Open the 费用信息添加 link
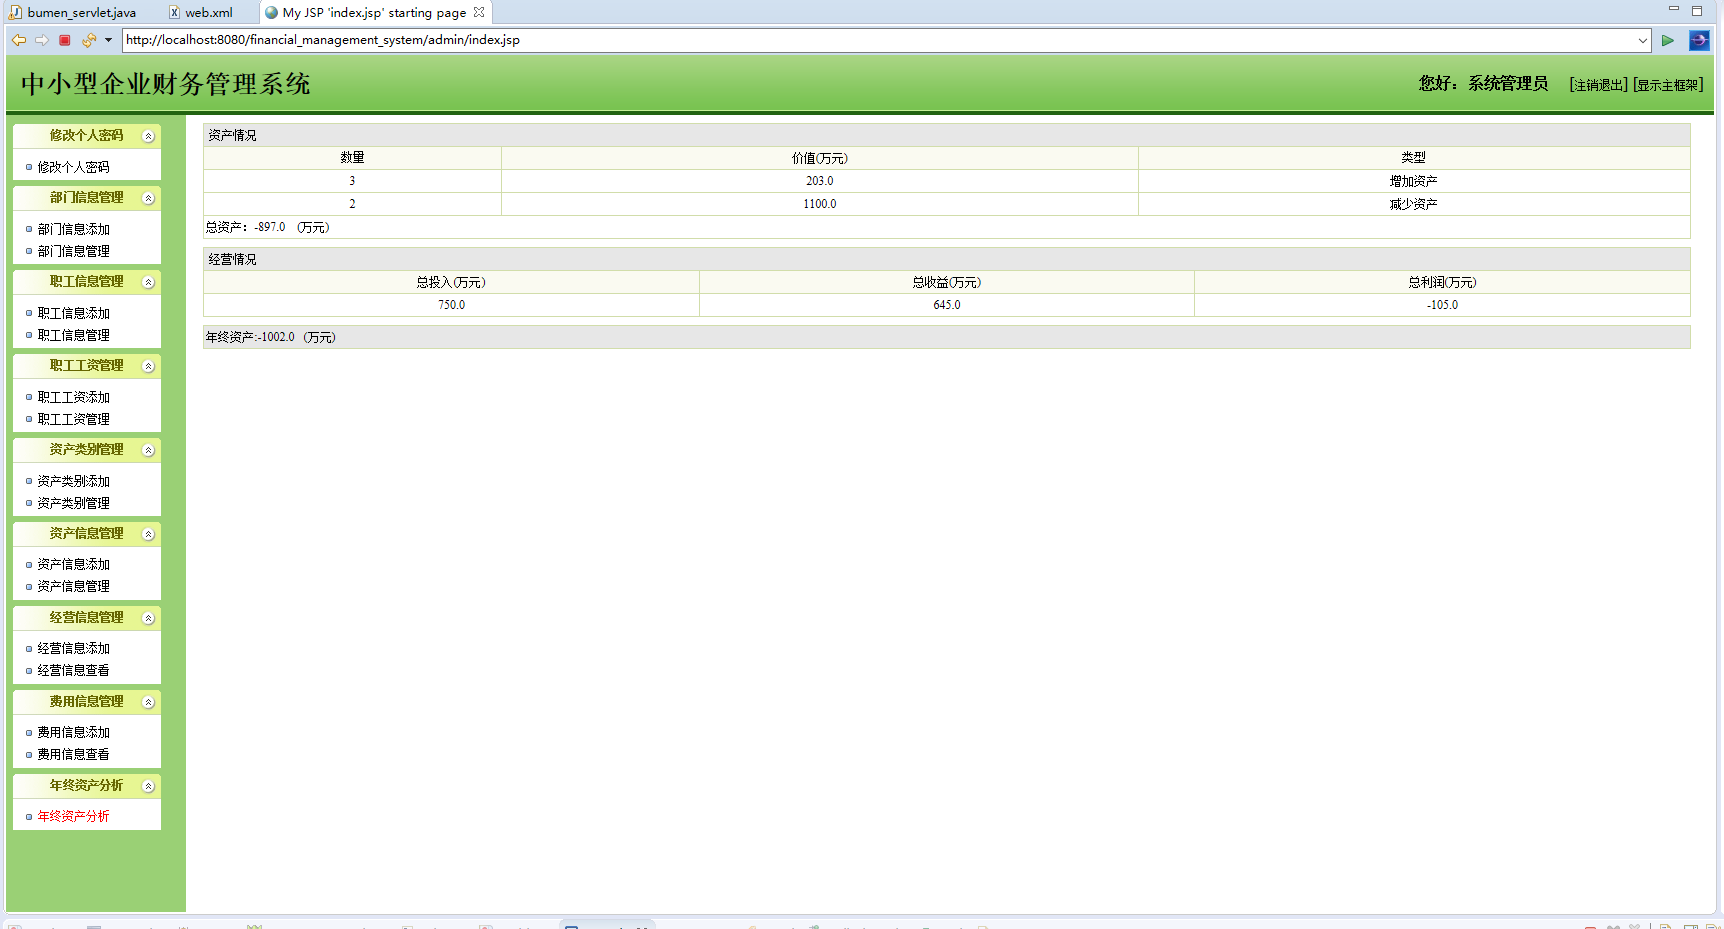Screen dimensions: 1724x929 [73, 732]
